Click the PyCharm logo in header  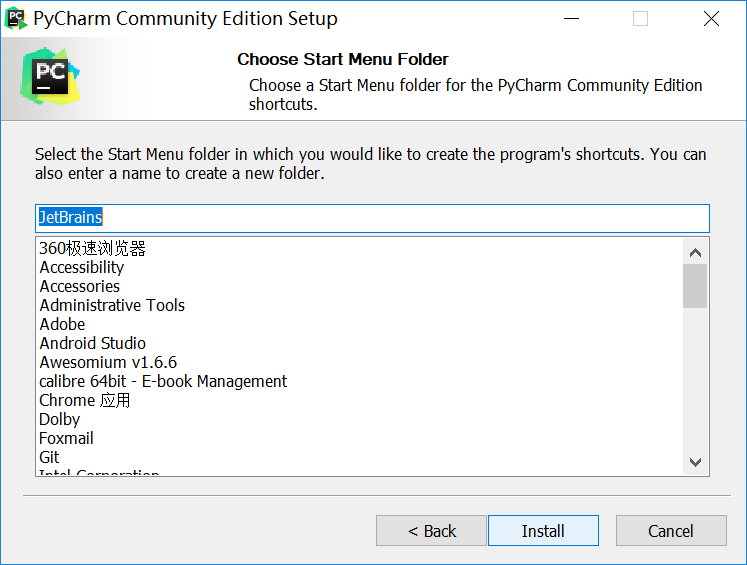pyautogui.click(x=46, y=76)
